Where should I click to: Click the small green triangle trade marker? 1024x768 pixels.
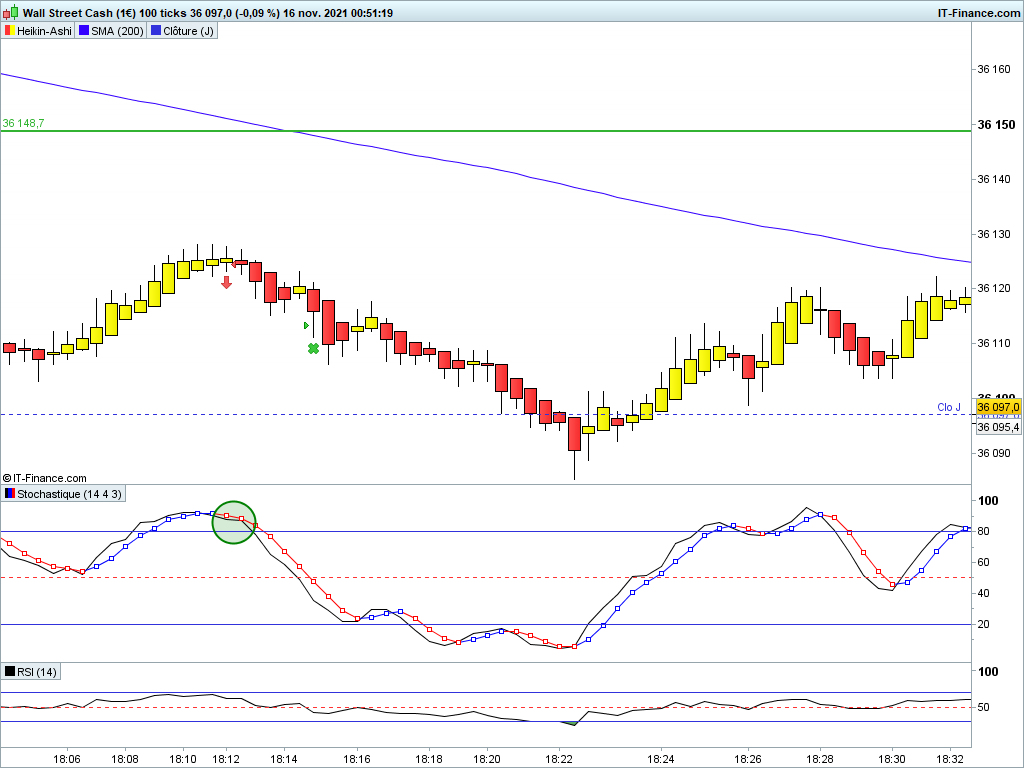(306, 325)
